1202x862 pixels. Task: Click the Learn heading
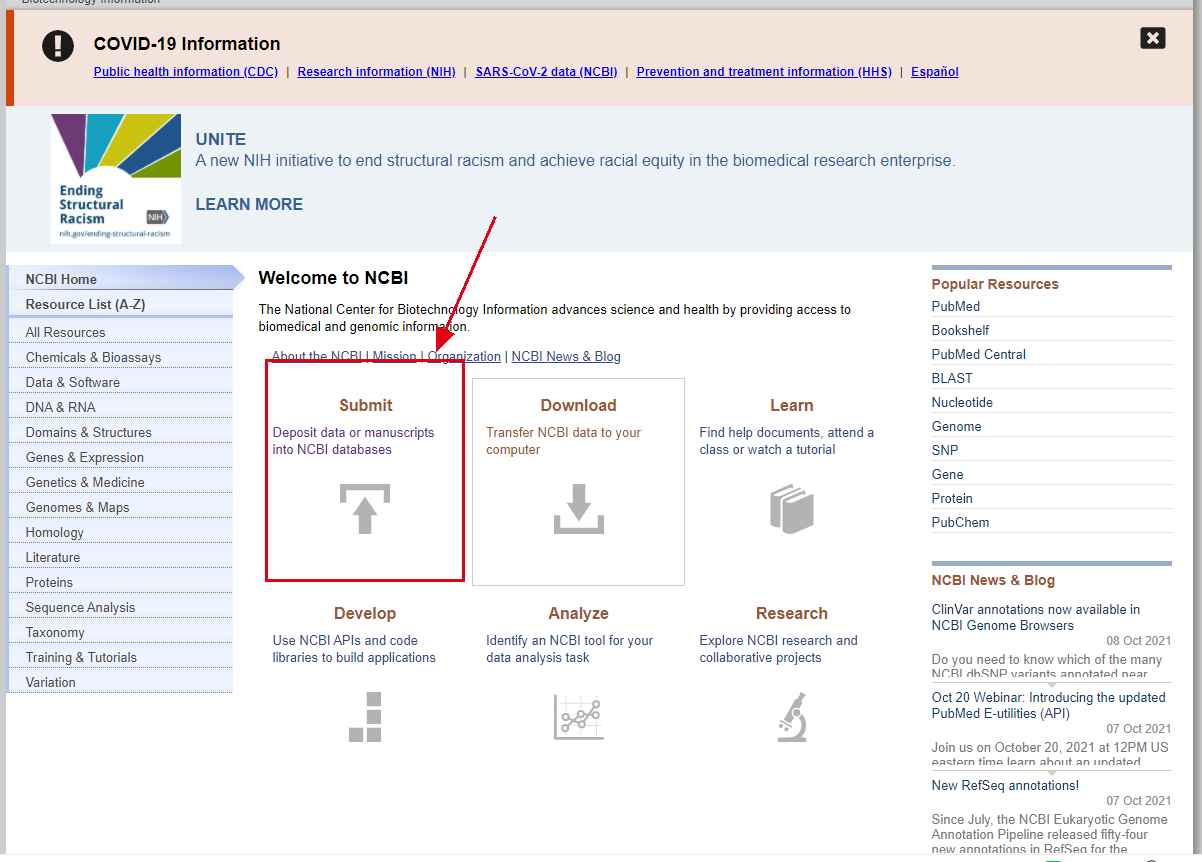(792, 405)
